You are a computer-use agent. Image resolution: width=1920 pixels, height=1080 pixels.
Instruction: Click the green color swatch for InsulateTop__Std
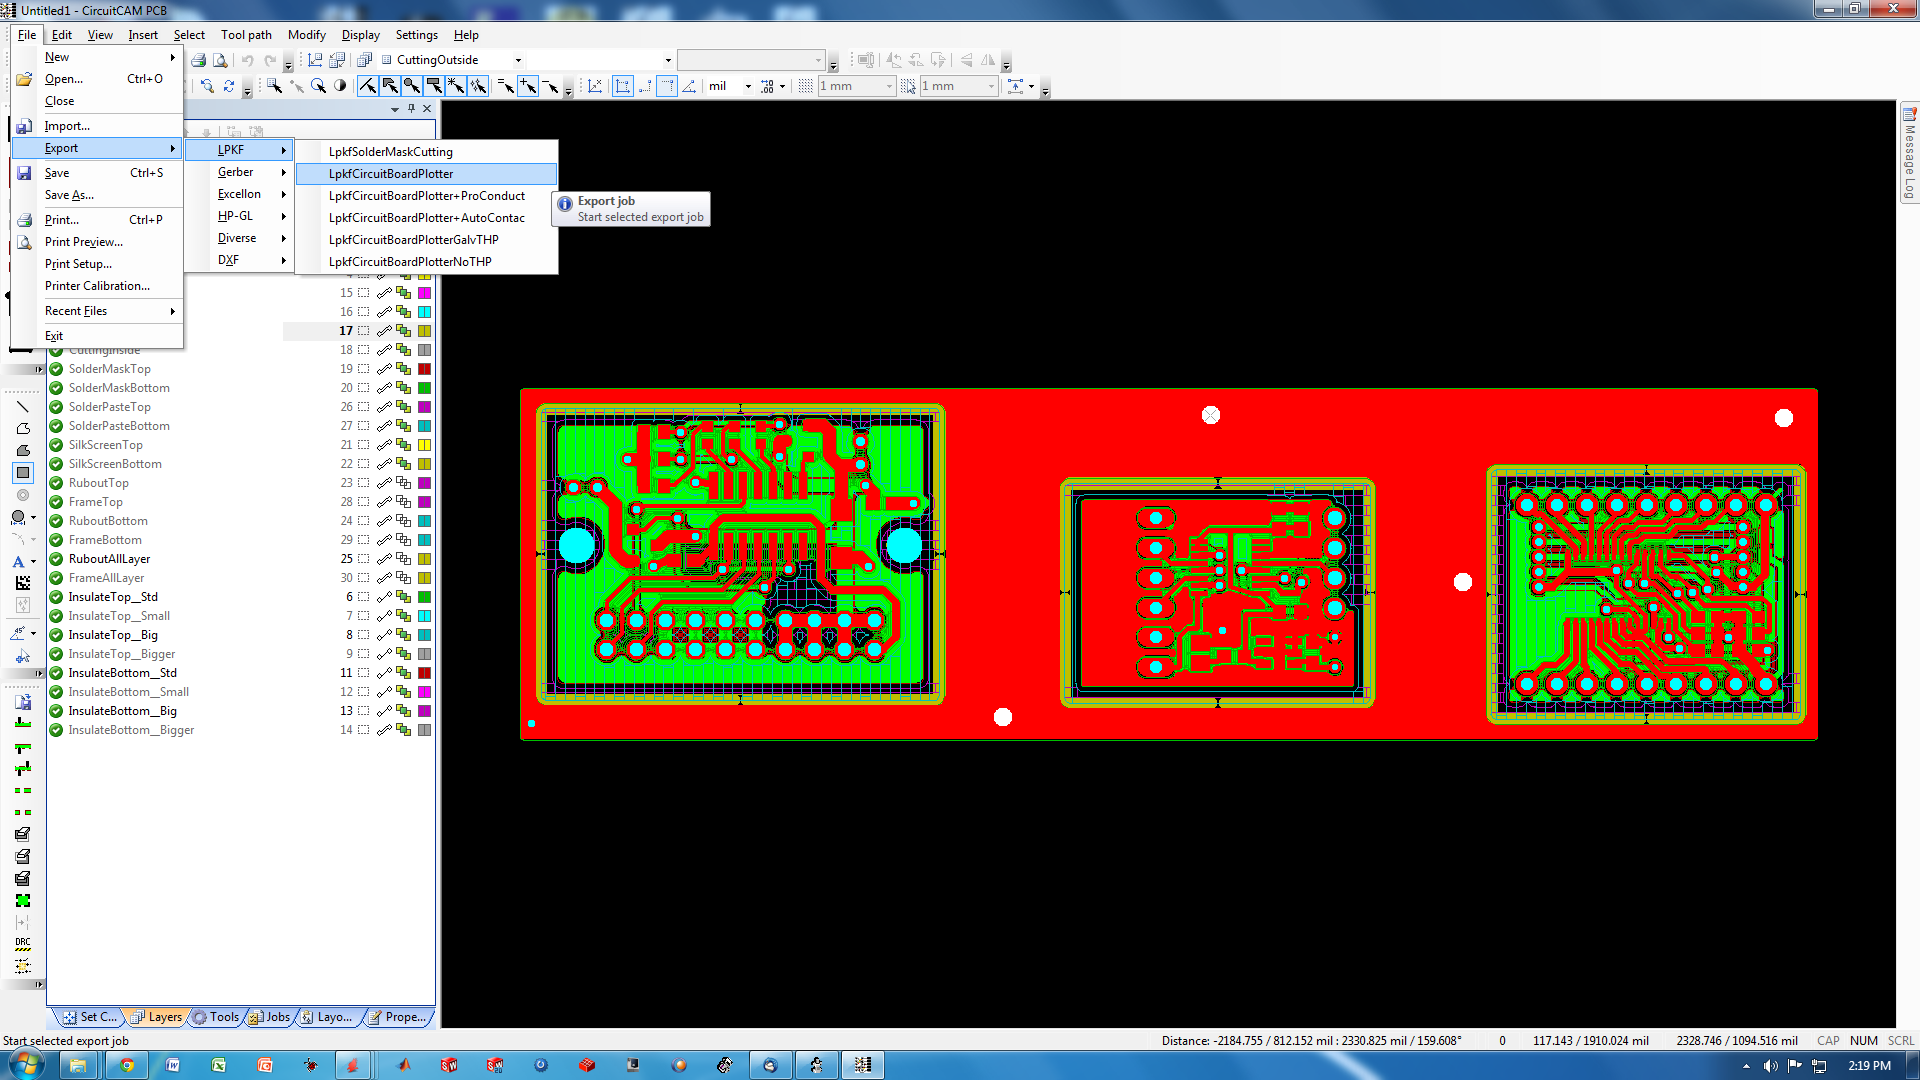click(424, 597)
